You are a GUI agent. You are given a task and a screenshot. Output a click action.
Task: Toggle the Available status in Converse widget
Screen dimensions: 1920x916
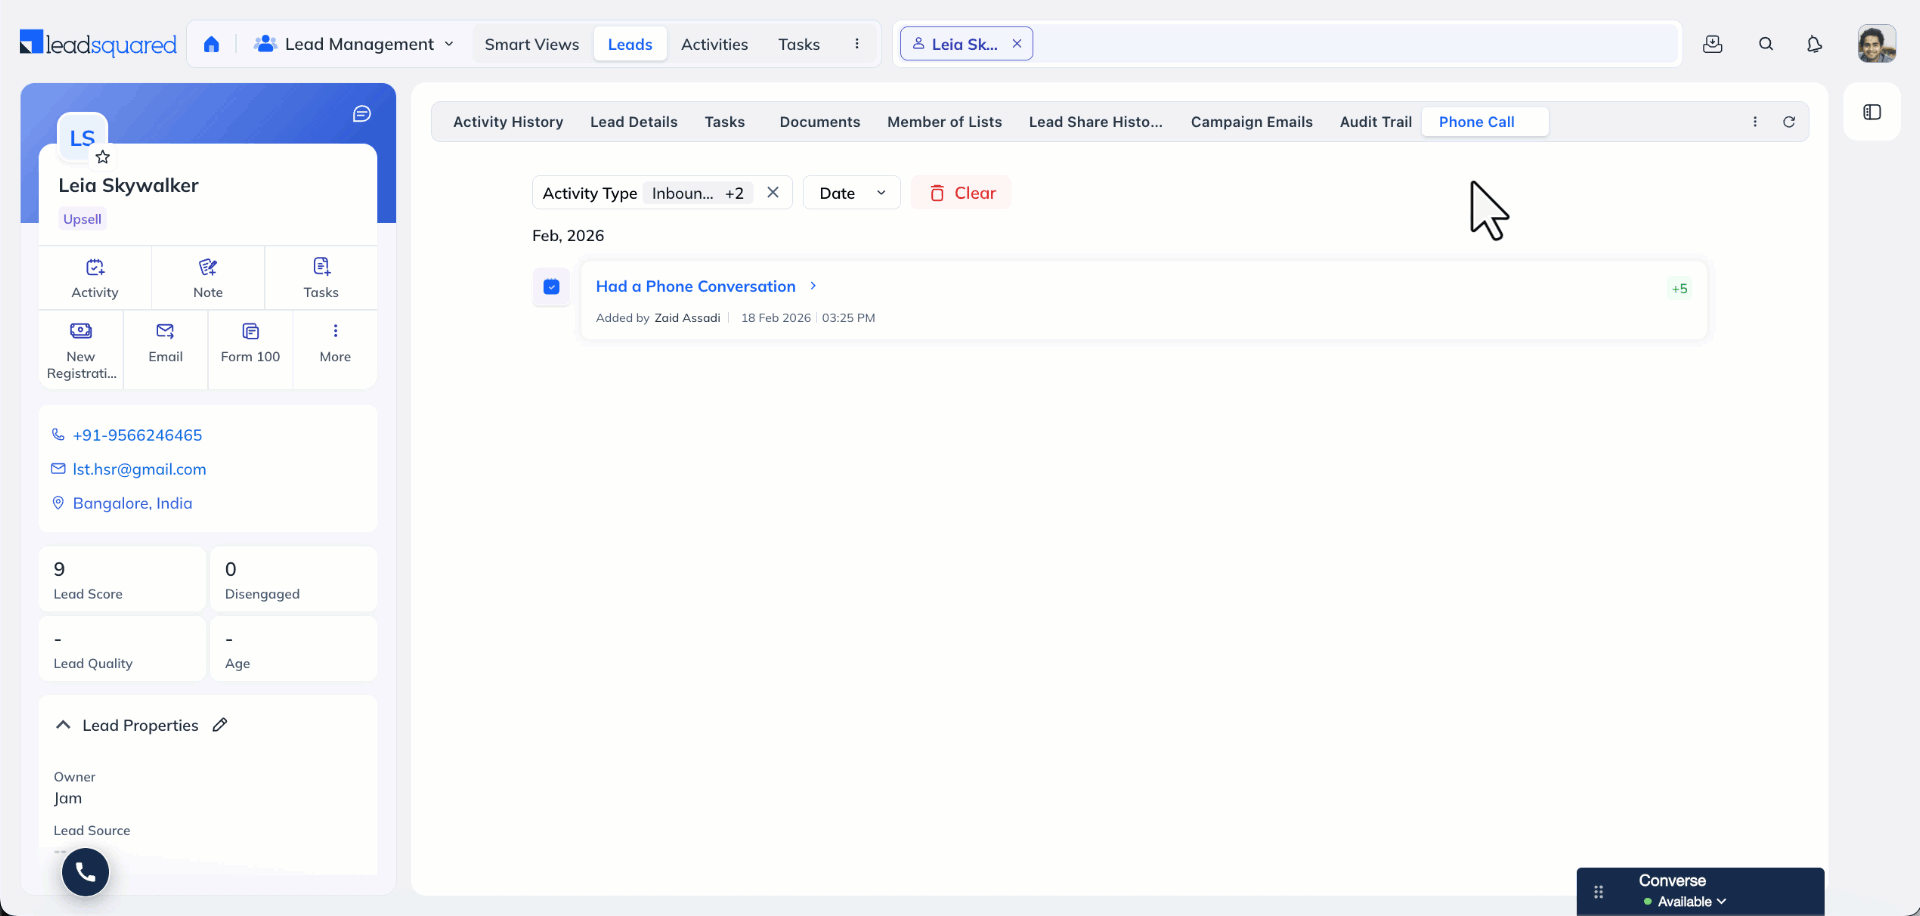point(1687,900)
